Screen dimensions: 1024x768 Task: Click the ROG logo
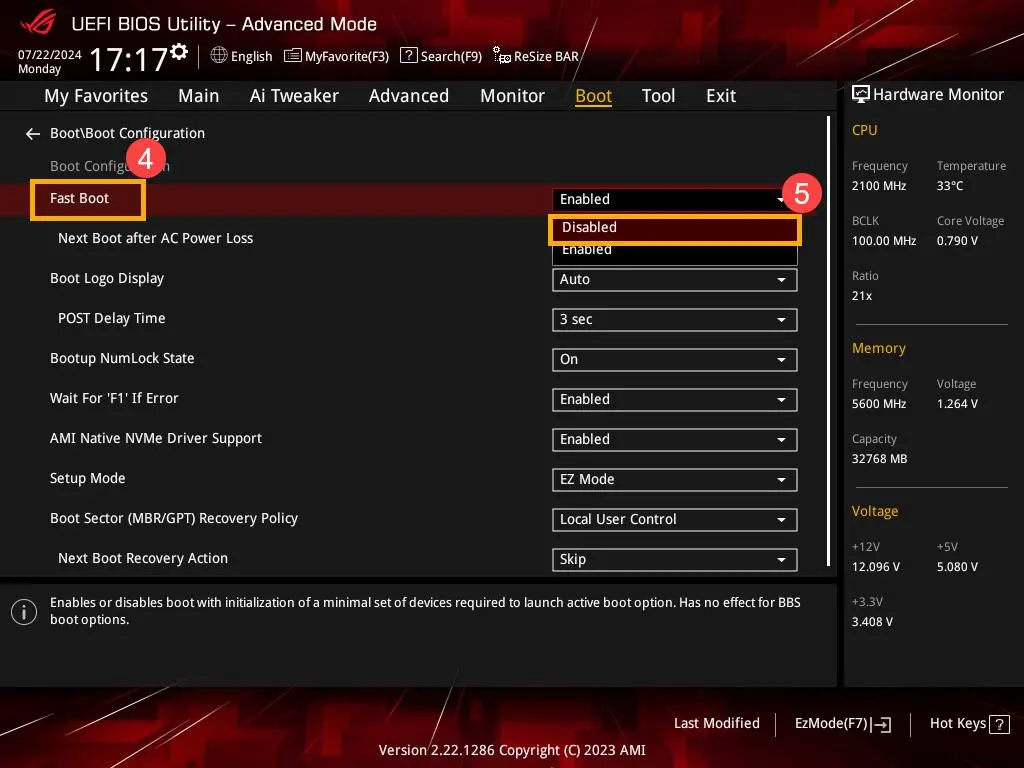point(39,23)
